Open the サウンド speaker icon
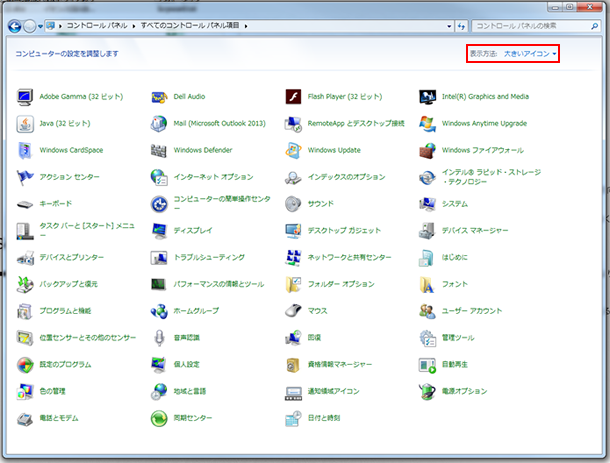The image size is (610, 463). click(293, 204)
